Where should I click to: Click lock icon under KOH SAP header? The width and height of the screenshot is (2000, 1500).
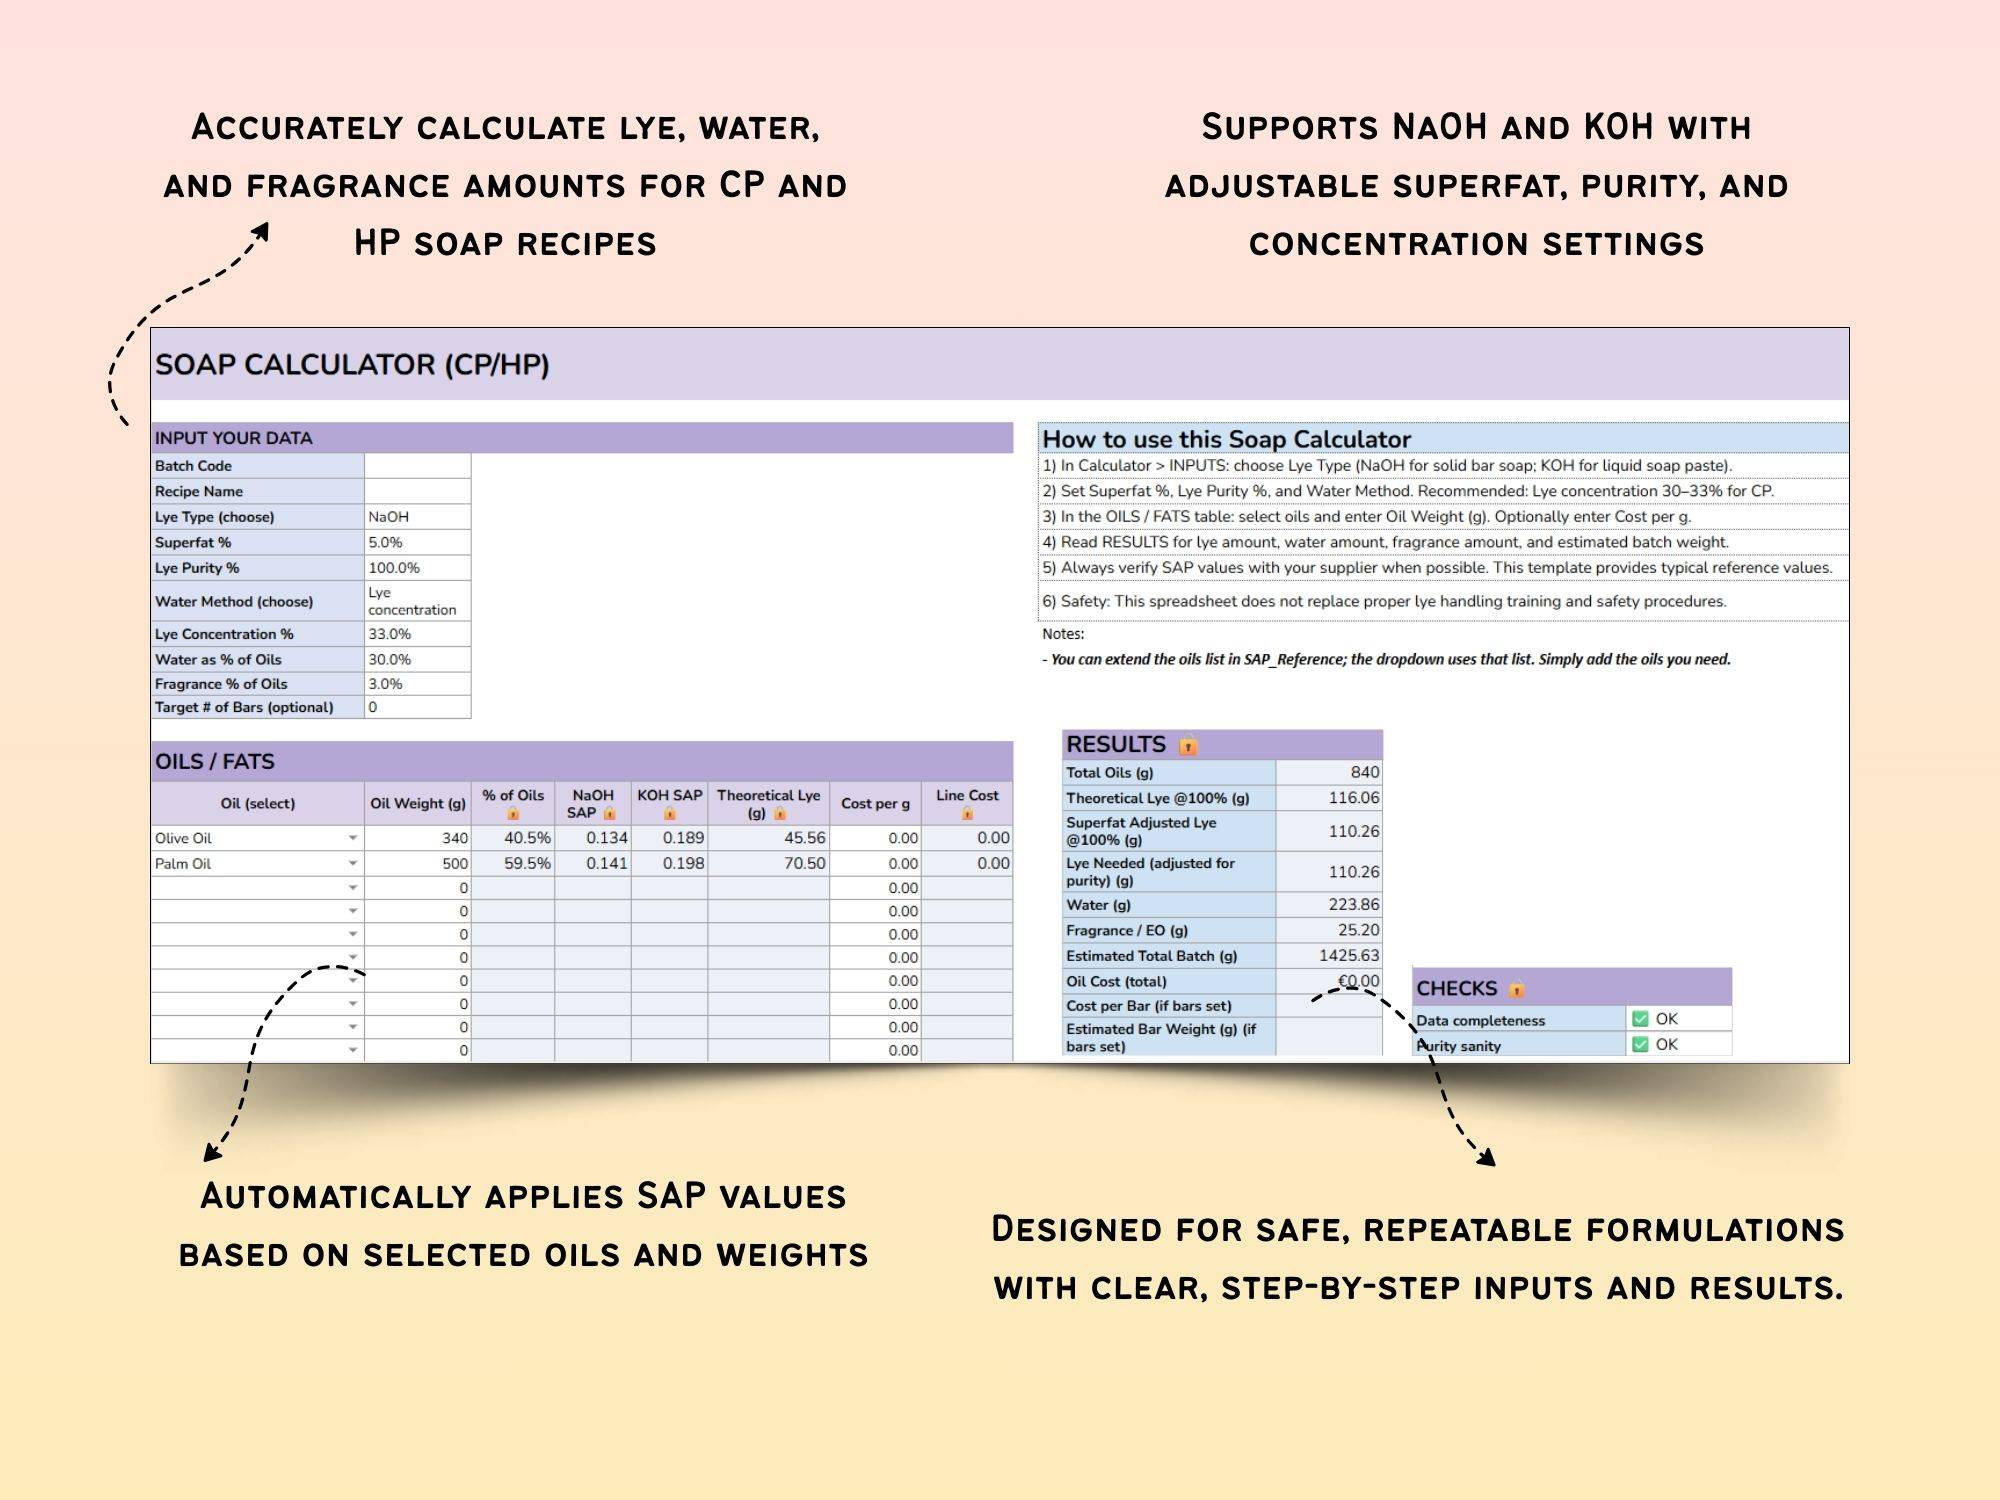point(669,813)
